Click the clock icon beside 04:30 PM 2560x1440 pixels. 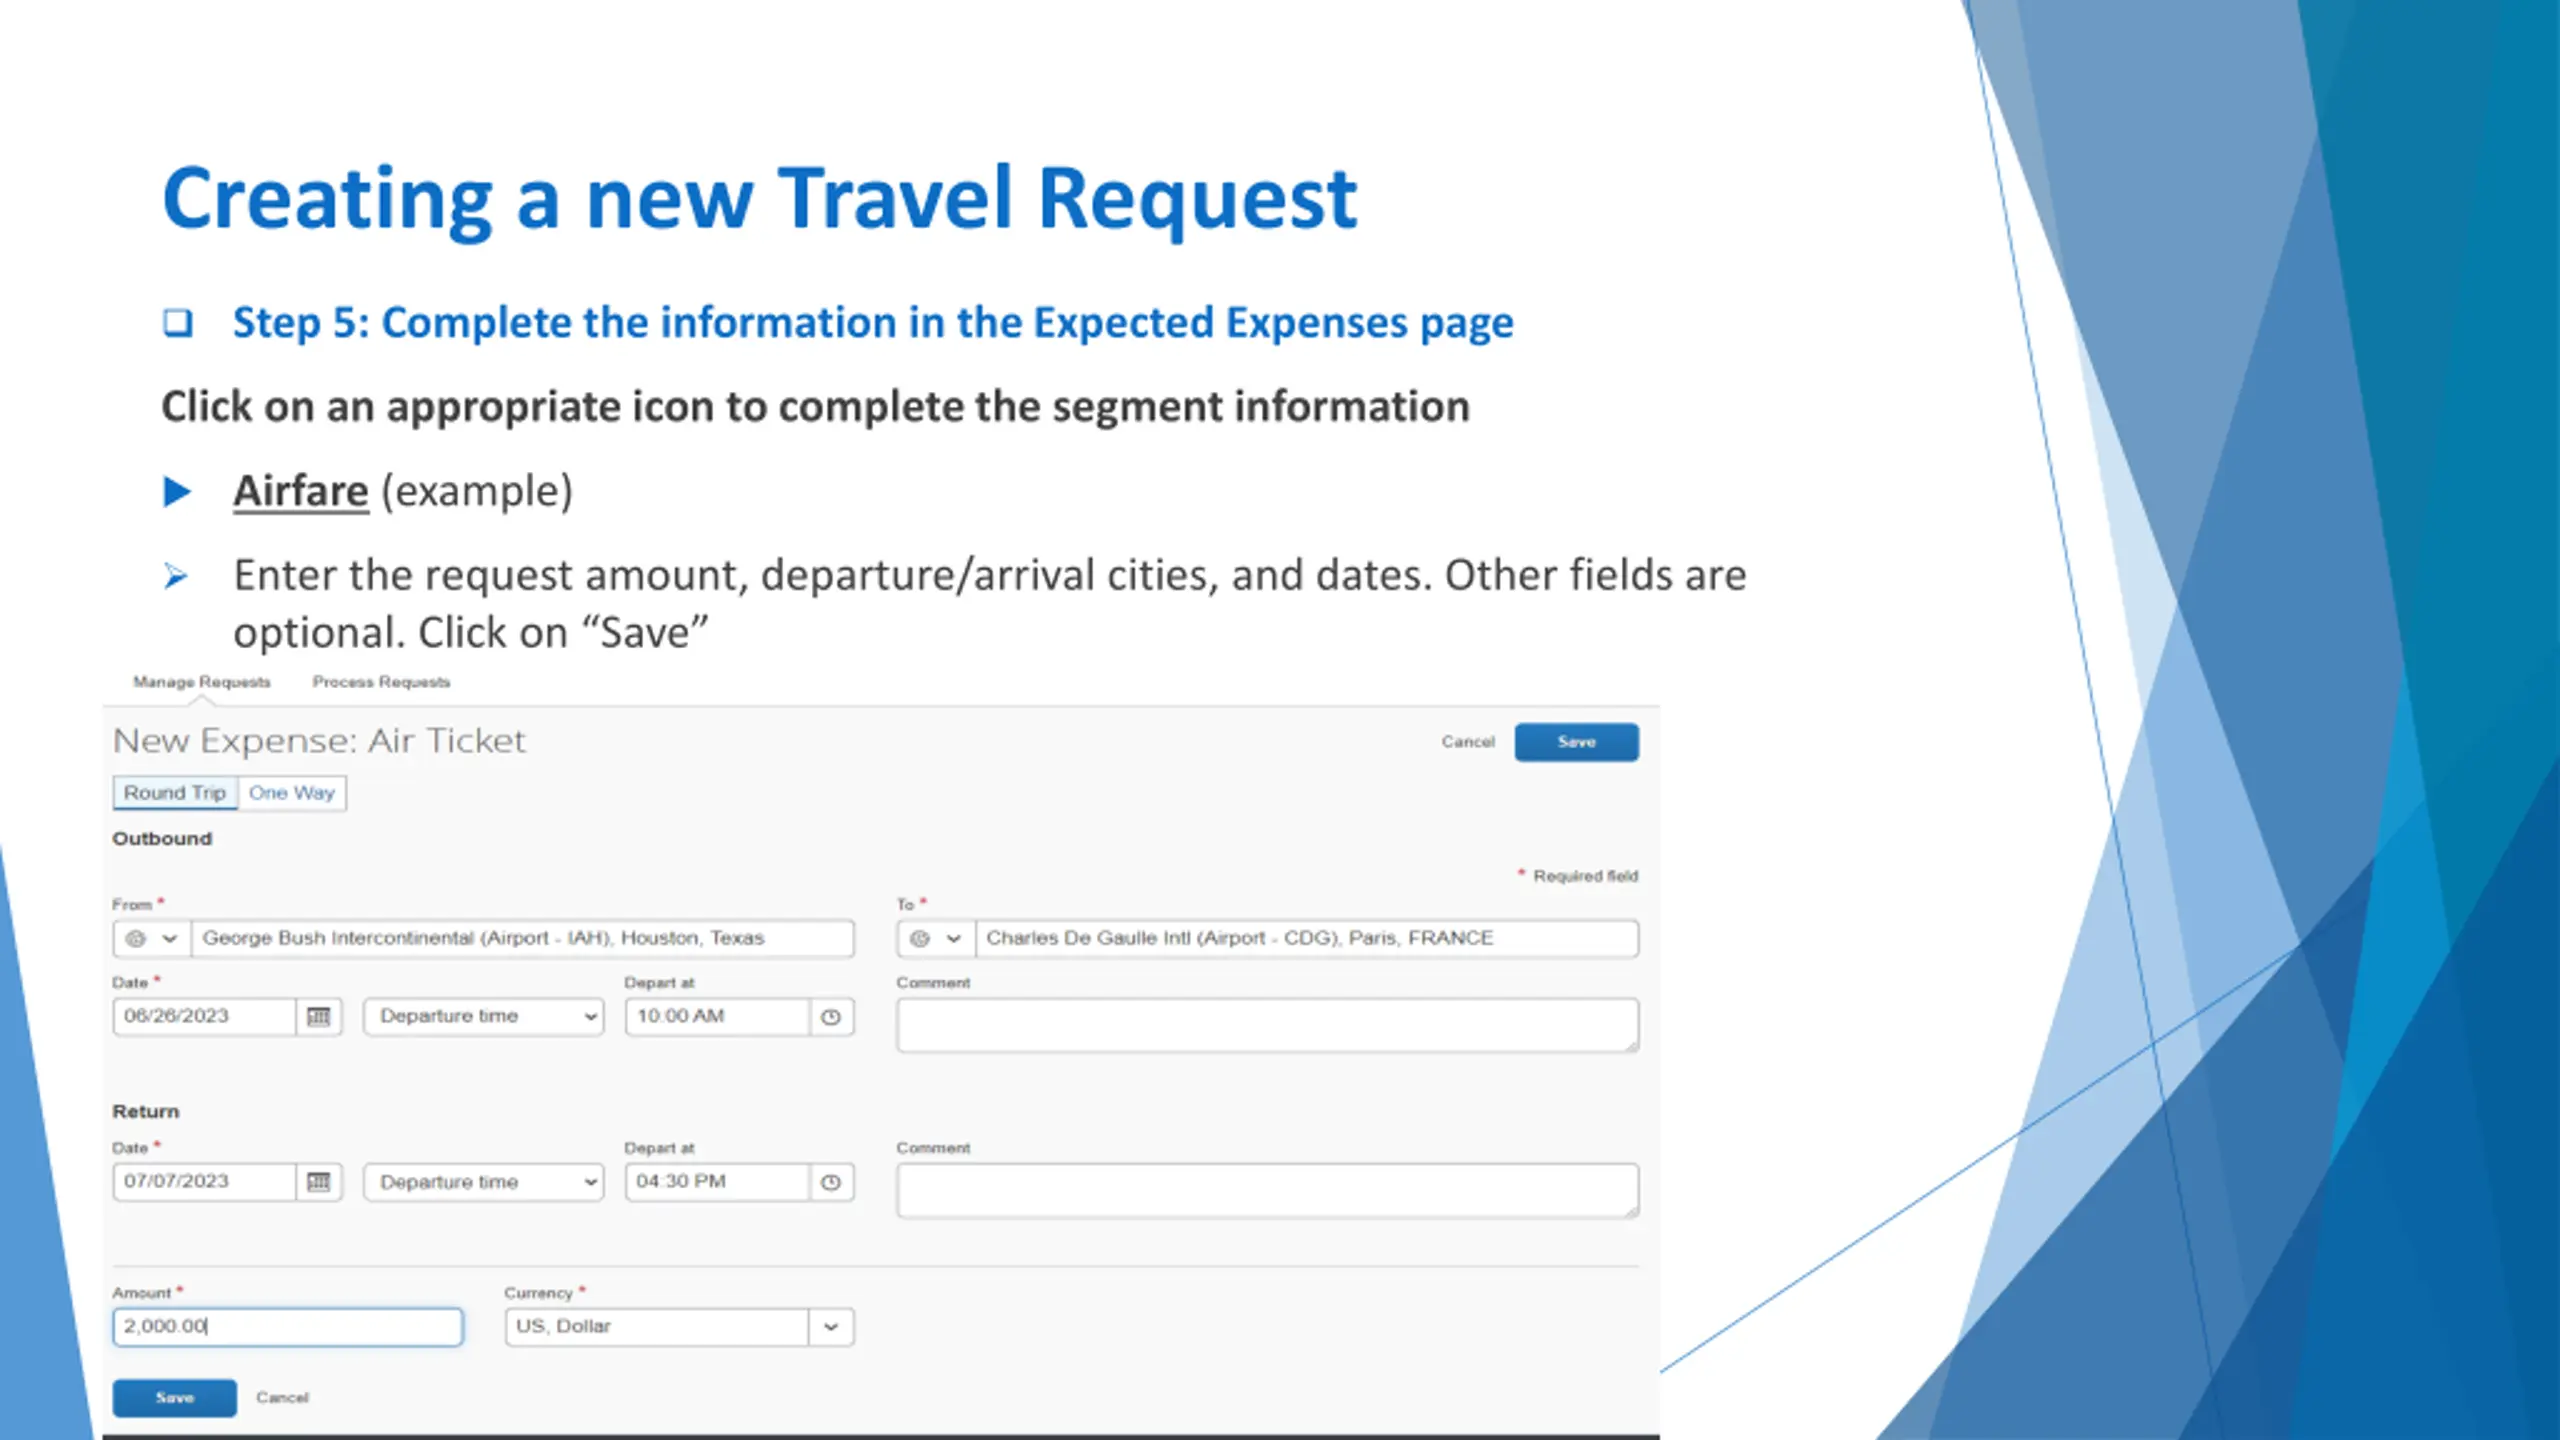(831, 1182)
